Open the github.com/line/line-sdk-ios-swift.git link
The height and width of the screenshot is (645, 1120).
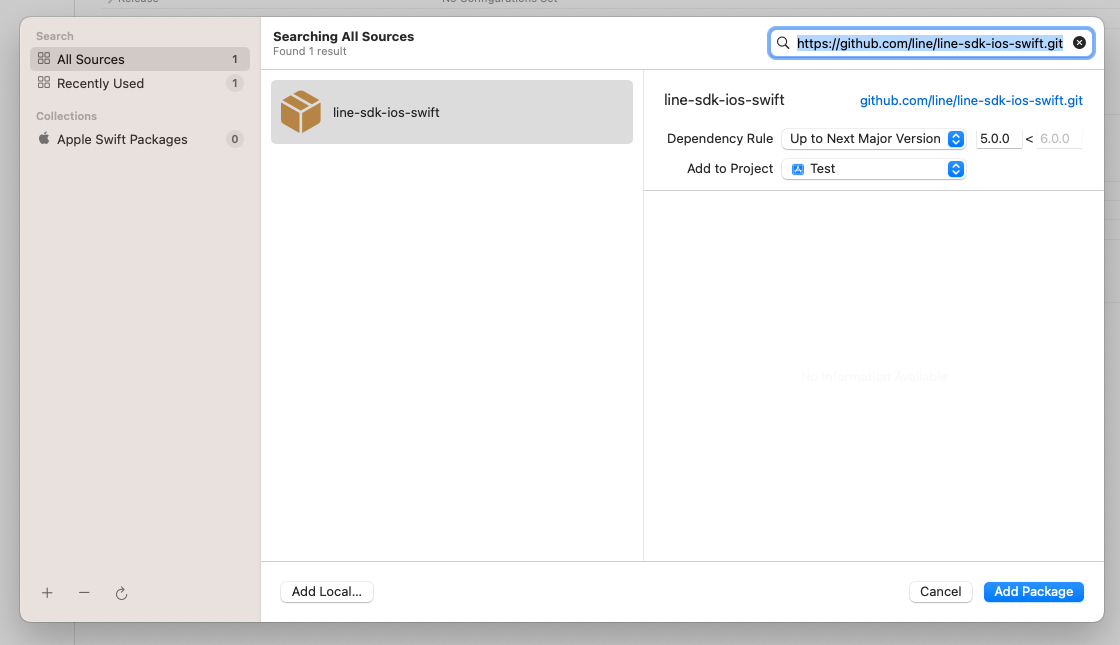(971, 101)
